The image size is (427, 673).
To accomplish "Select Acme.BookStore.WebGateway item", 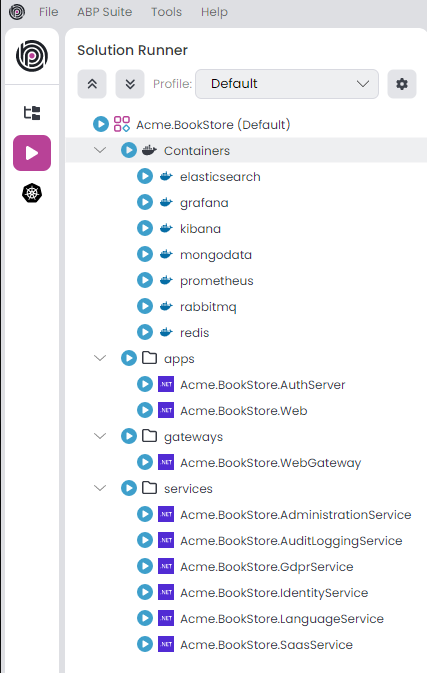I will click(x=270, y=463).
